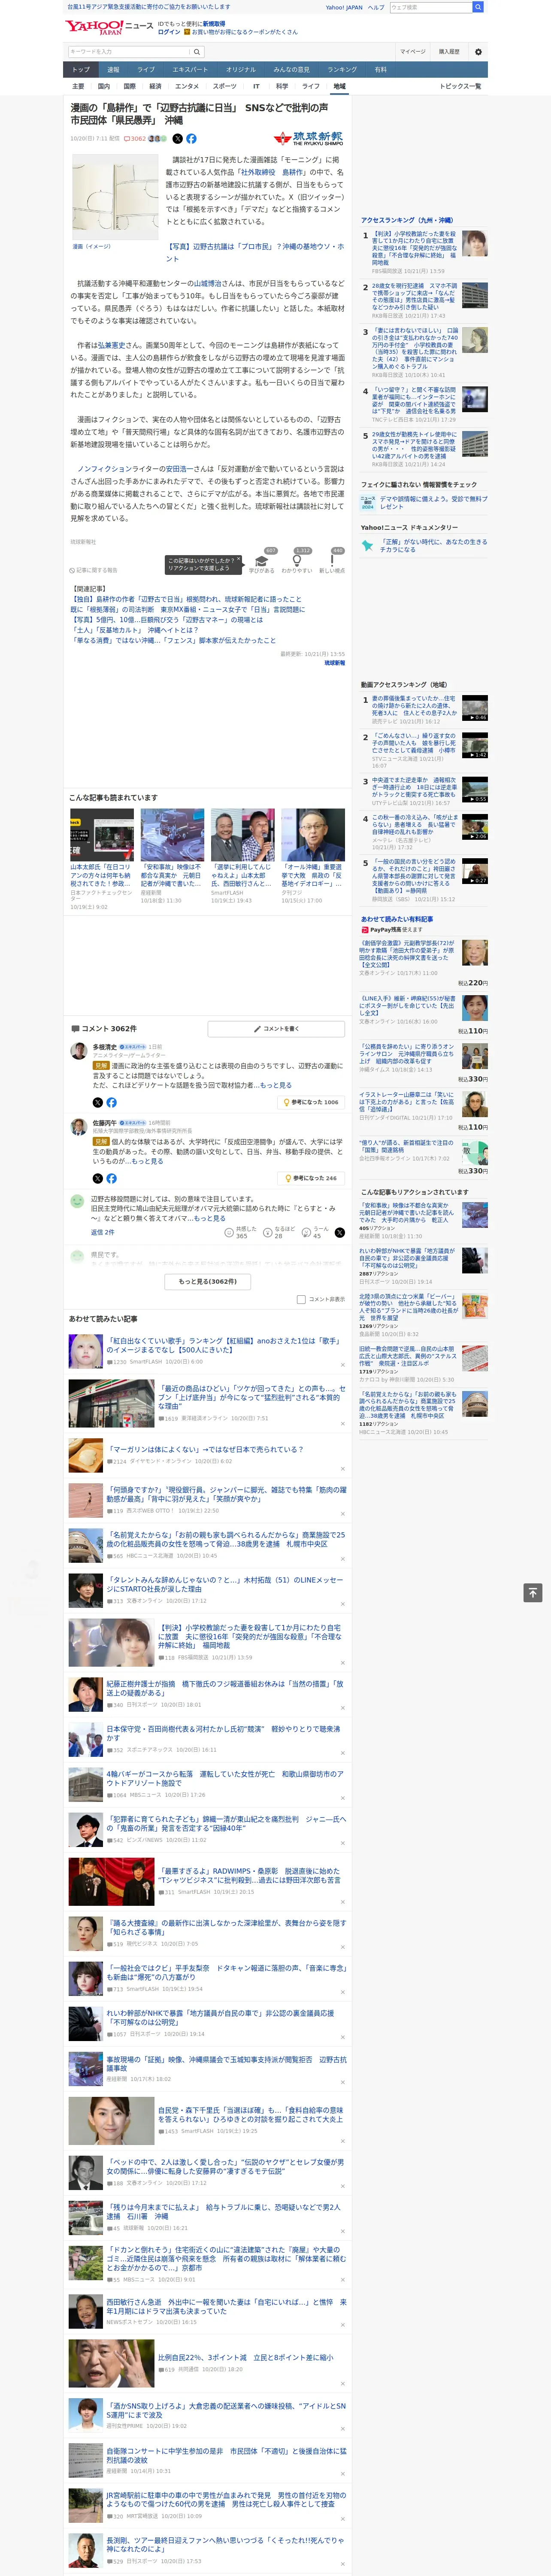Screen dimensions: 551x2576
Task: React with 新しい視点 exclamation icon
Action: [332, 561]
